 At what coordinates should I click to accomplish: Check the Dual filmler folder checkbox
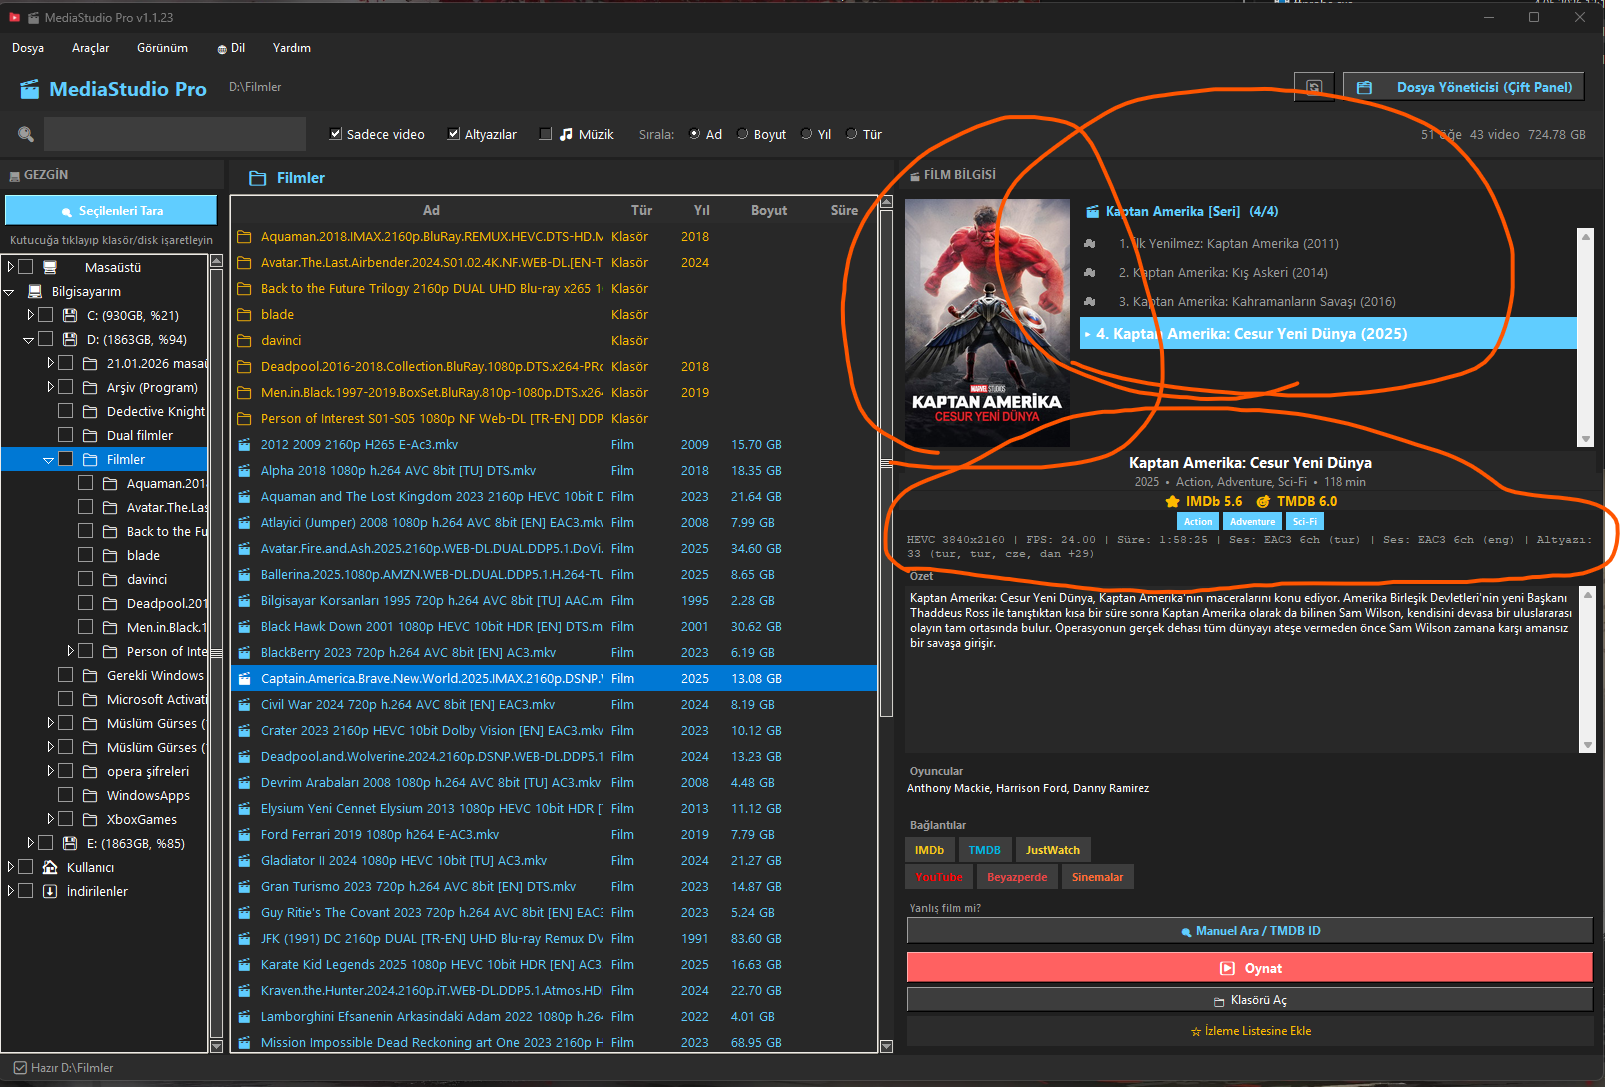pos(66,435)
